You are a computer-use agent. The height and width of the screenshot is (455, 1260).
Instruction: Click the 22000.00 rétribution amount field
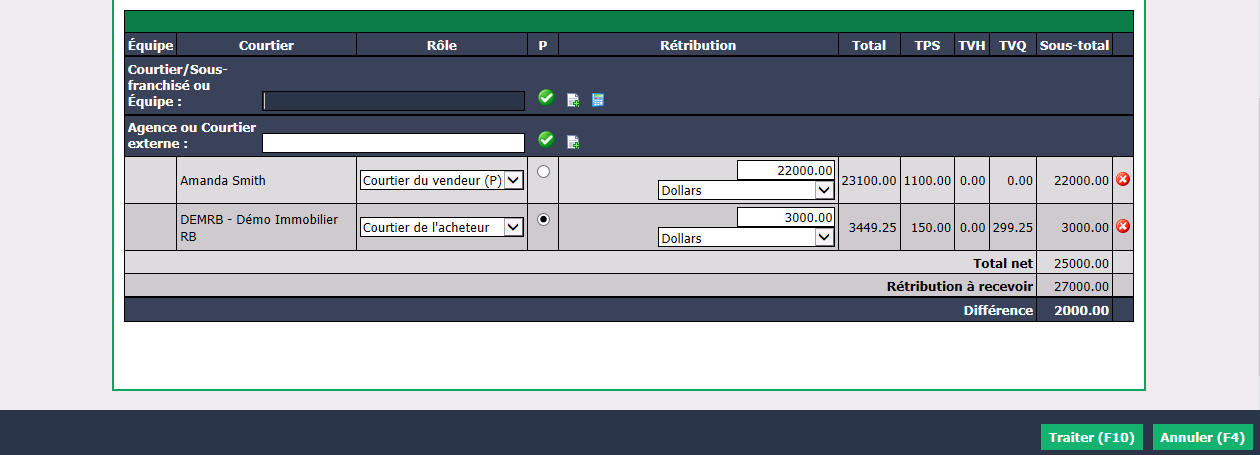click(786, 170)
